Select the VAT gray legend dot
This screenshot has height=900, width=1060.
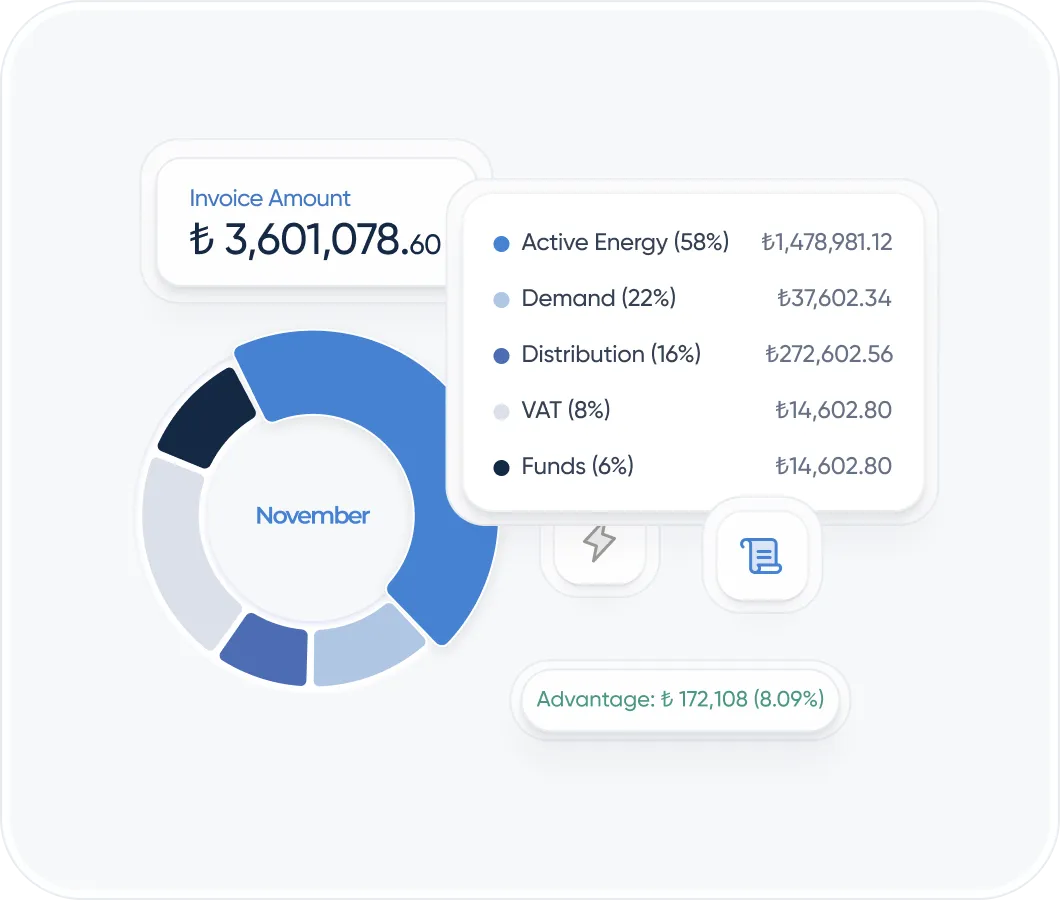pyautogui.click(x=502, y=411)
